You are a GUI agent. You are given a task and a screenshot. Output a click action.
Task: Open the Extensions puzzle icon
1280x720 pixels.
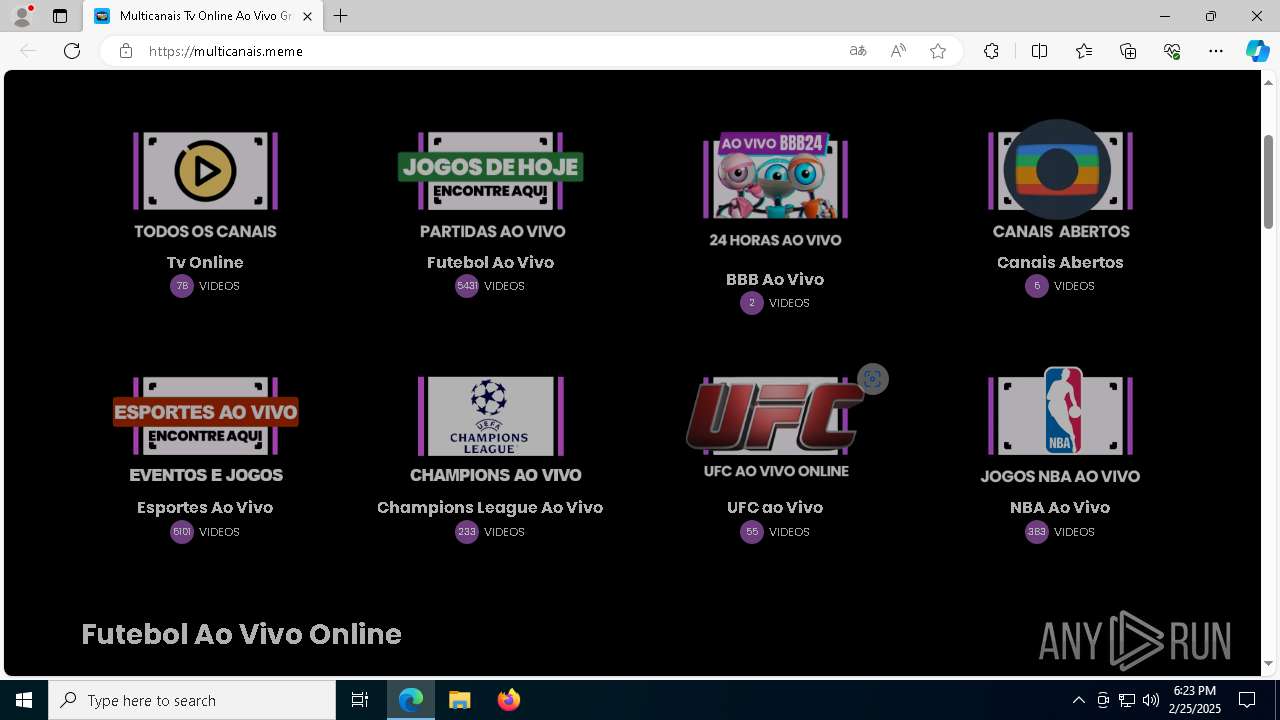[x=991, y=51]
